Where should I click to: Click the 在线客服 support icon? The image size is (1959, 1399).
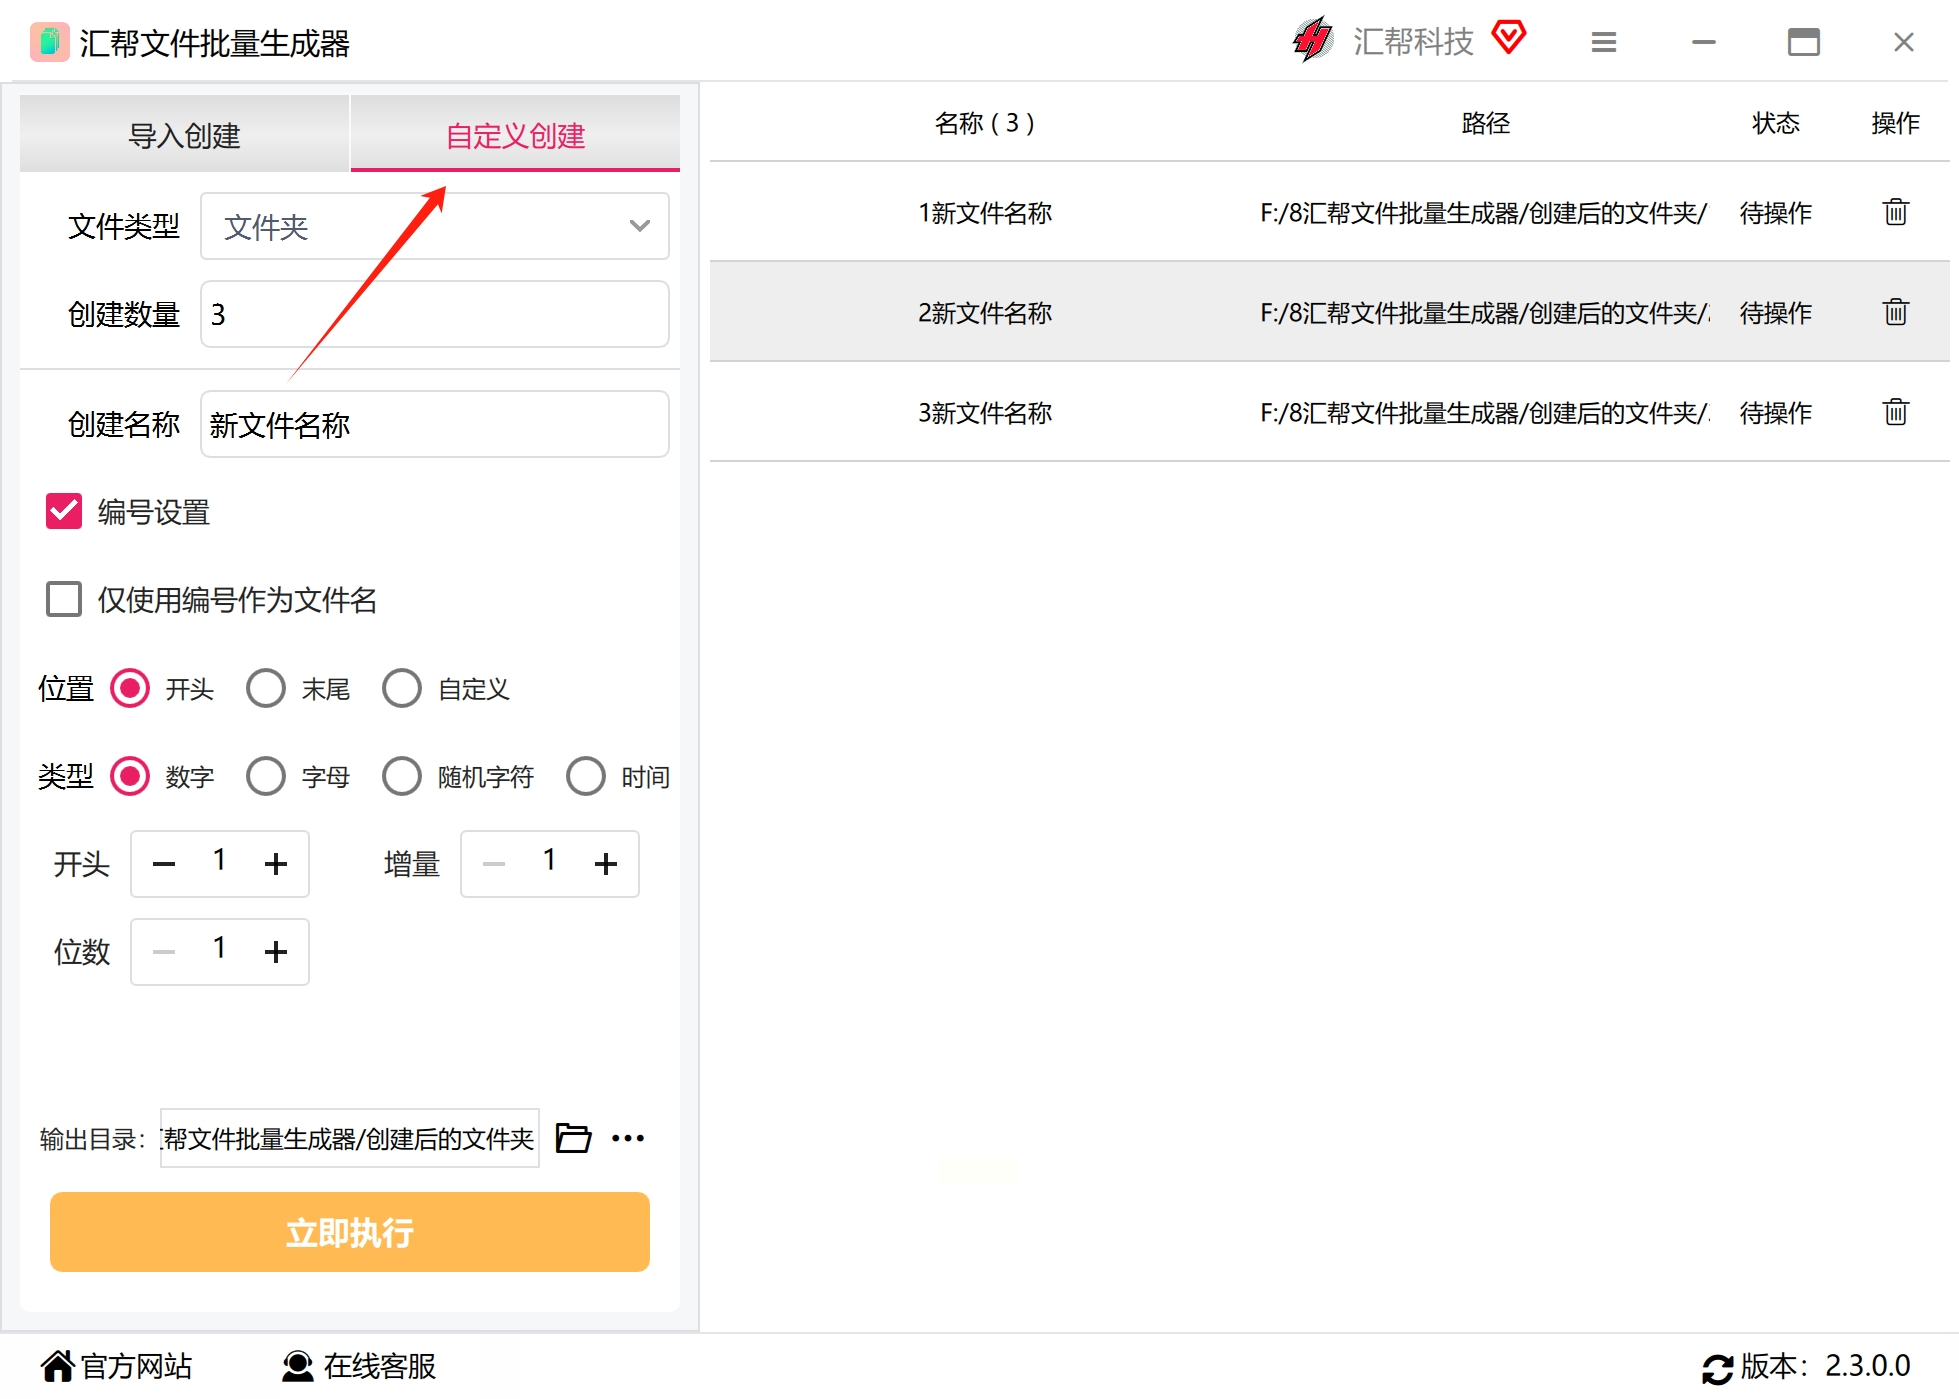point(297,1366)
